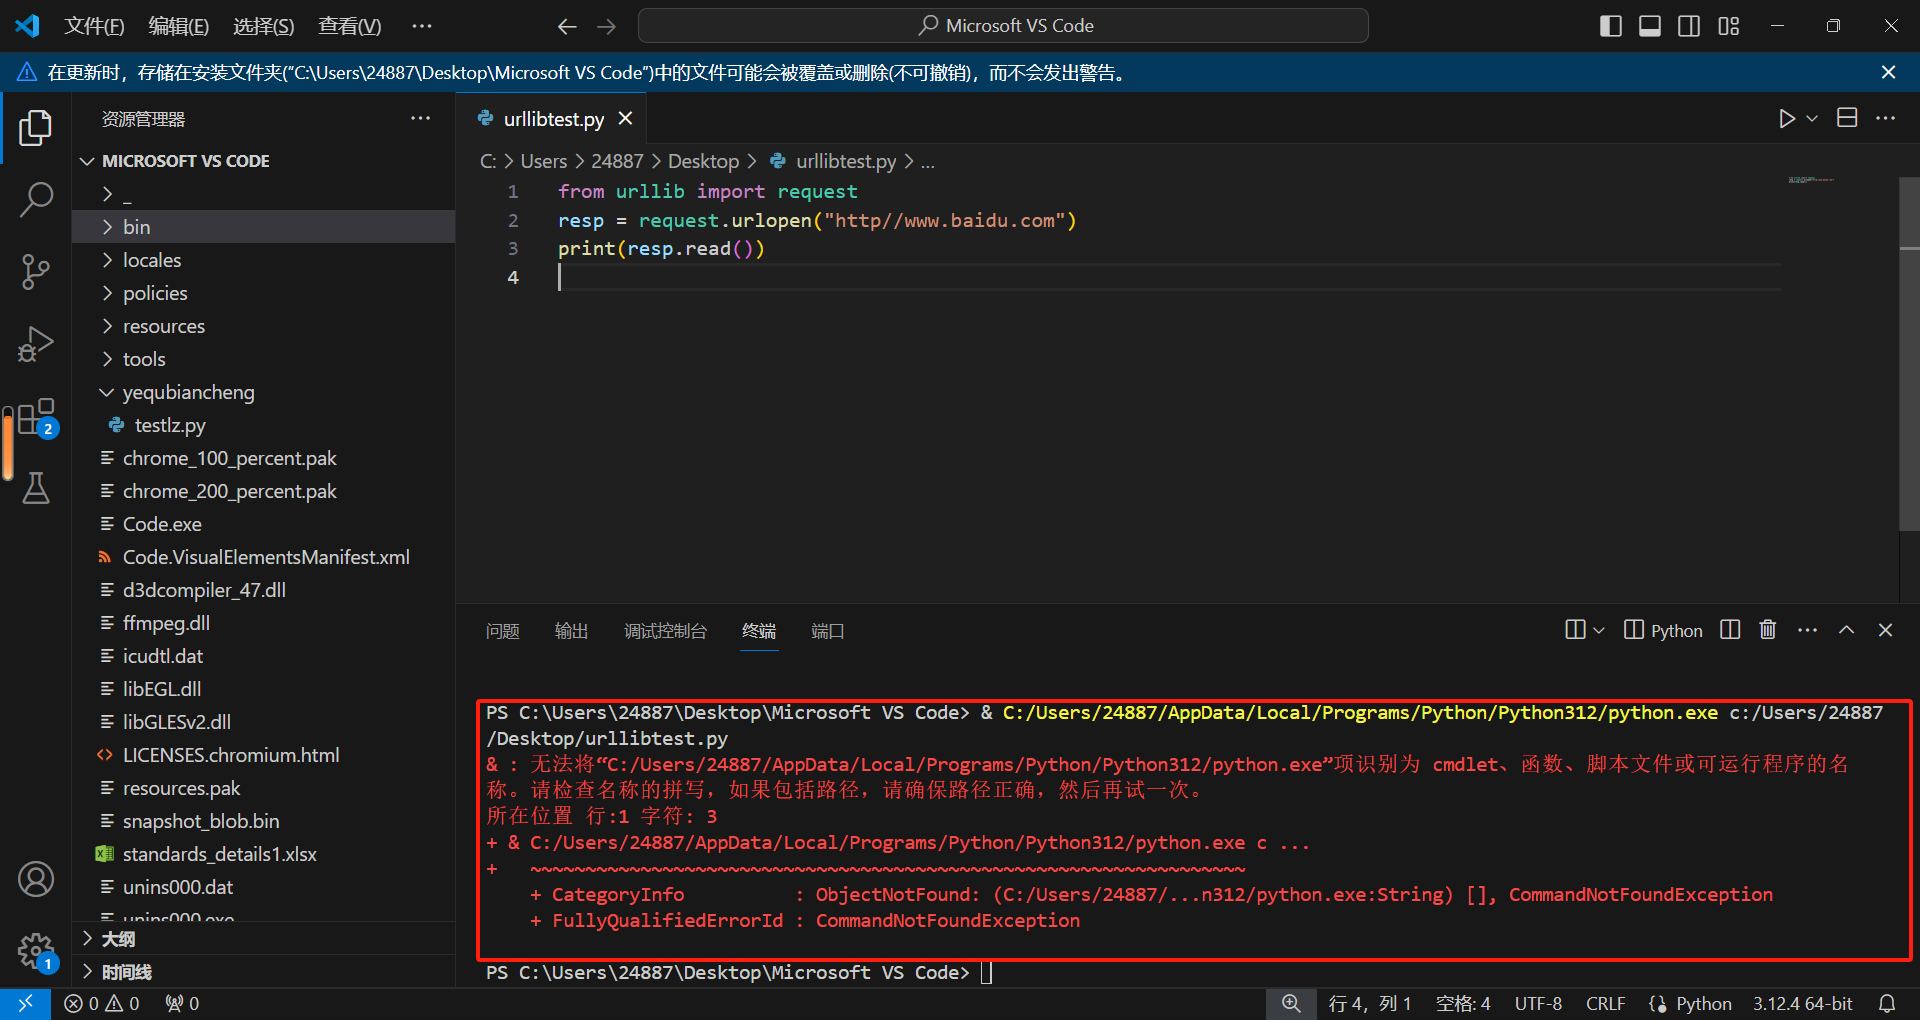Open the Extensions view icon
The image size is (1920, 1020).
[36, 416]
